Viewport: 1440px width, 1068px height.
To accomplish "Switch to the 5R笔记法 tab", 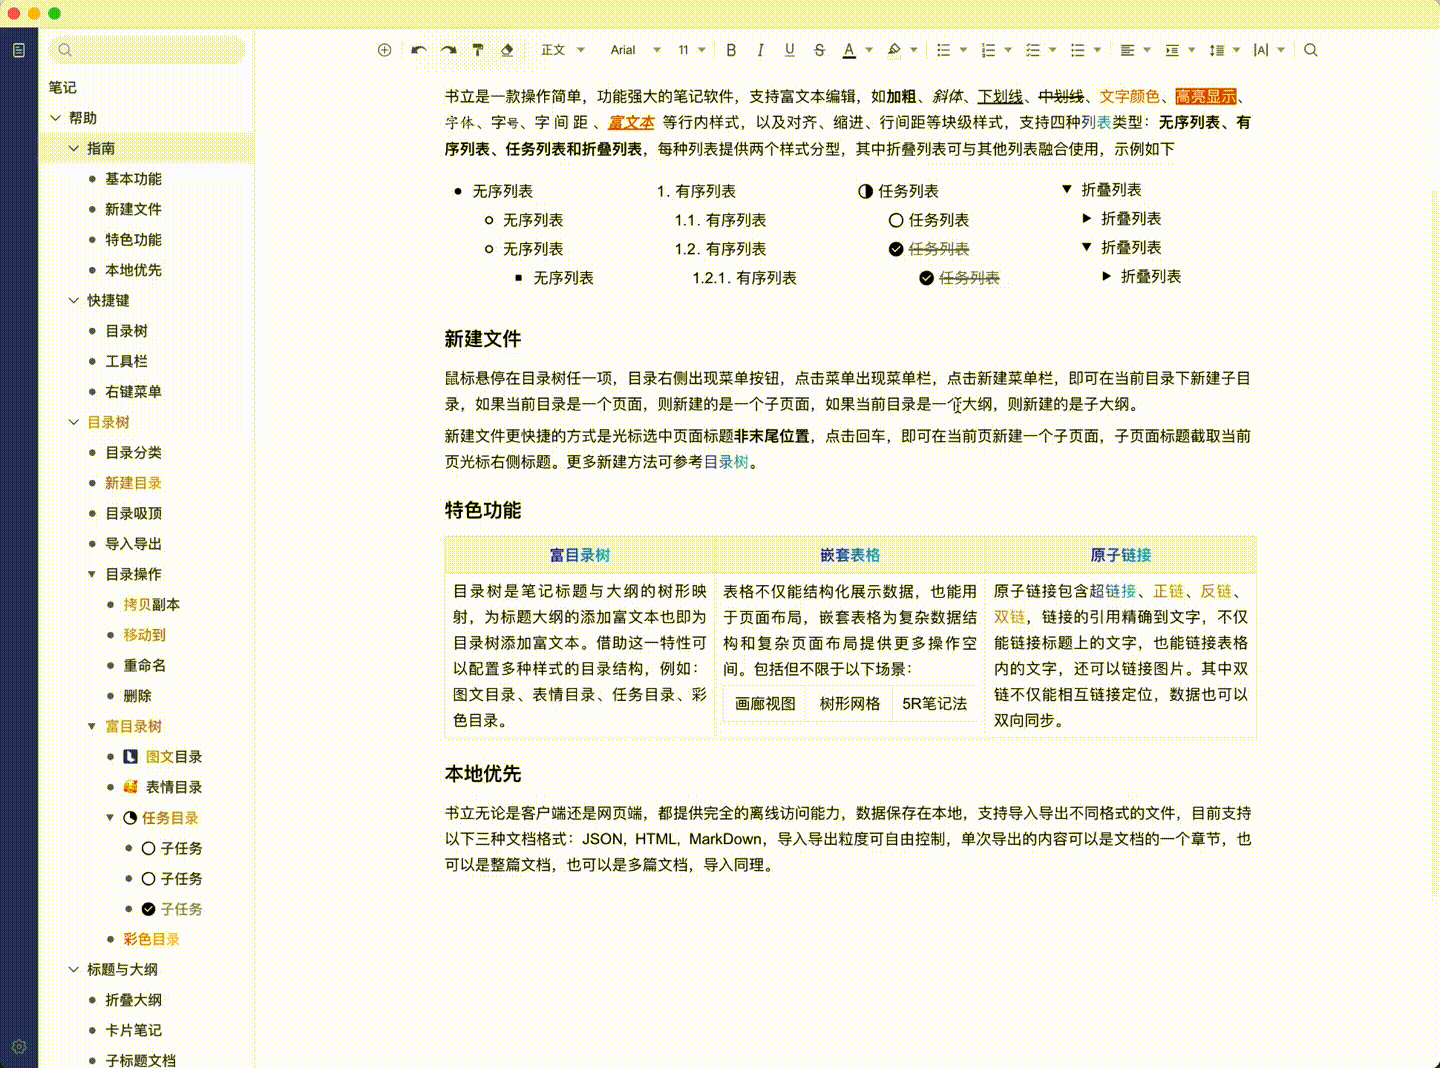I will click(934, 704).
